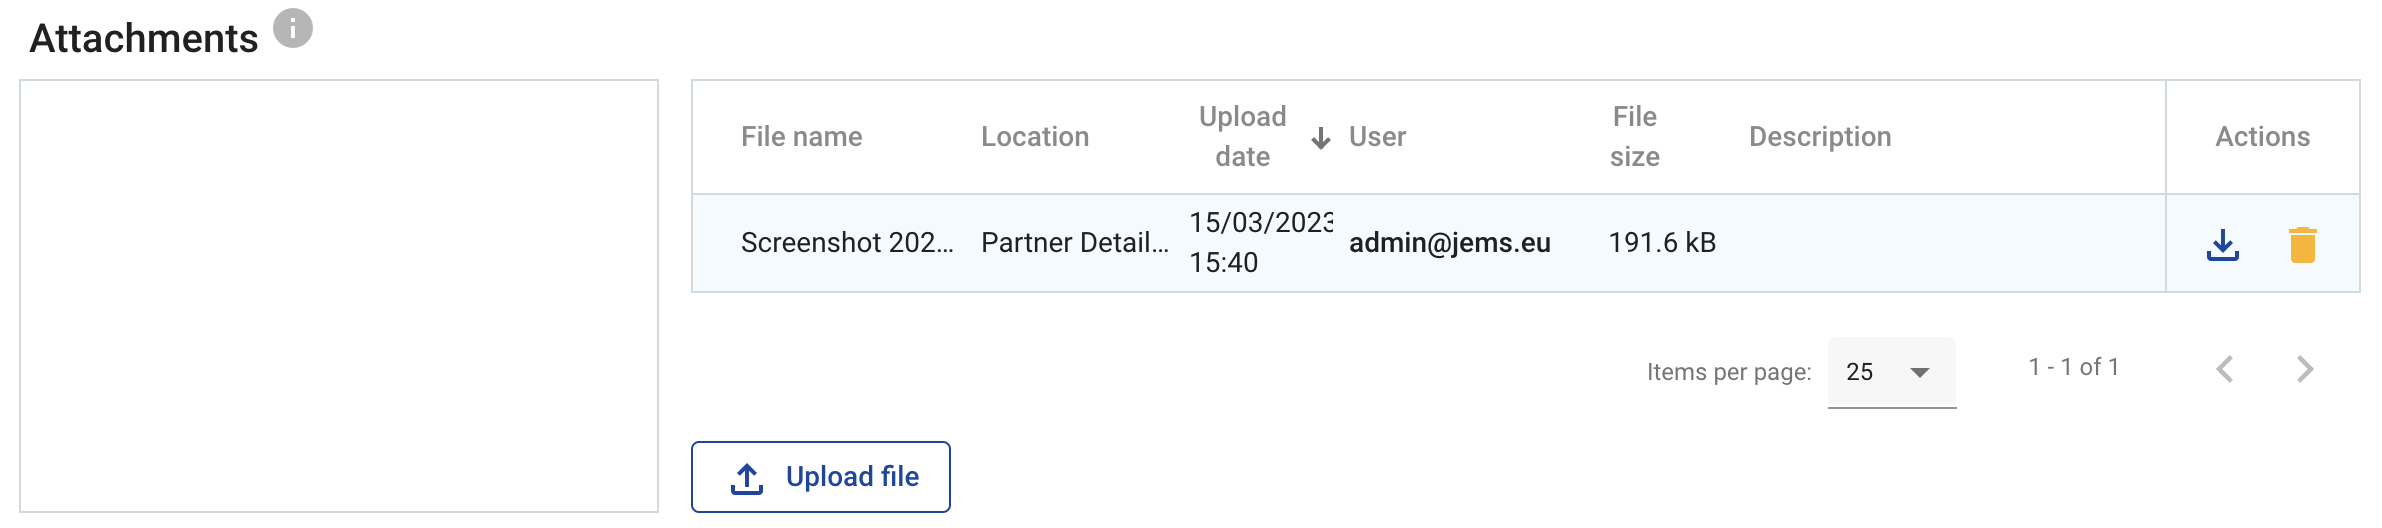Screen dimensions: 2382x528
Task: Click the Partner Detail... location cell
Action: click(1074, 243)
